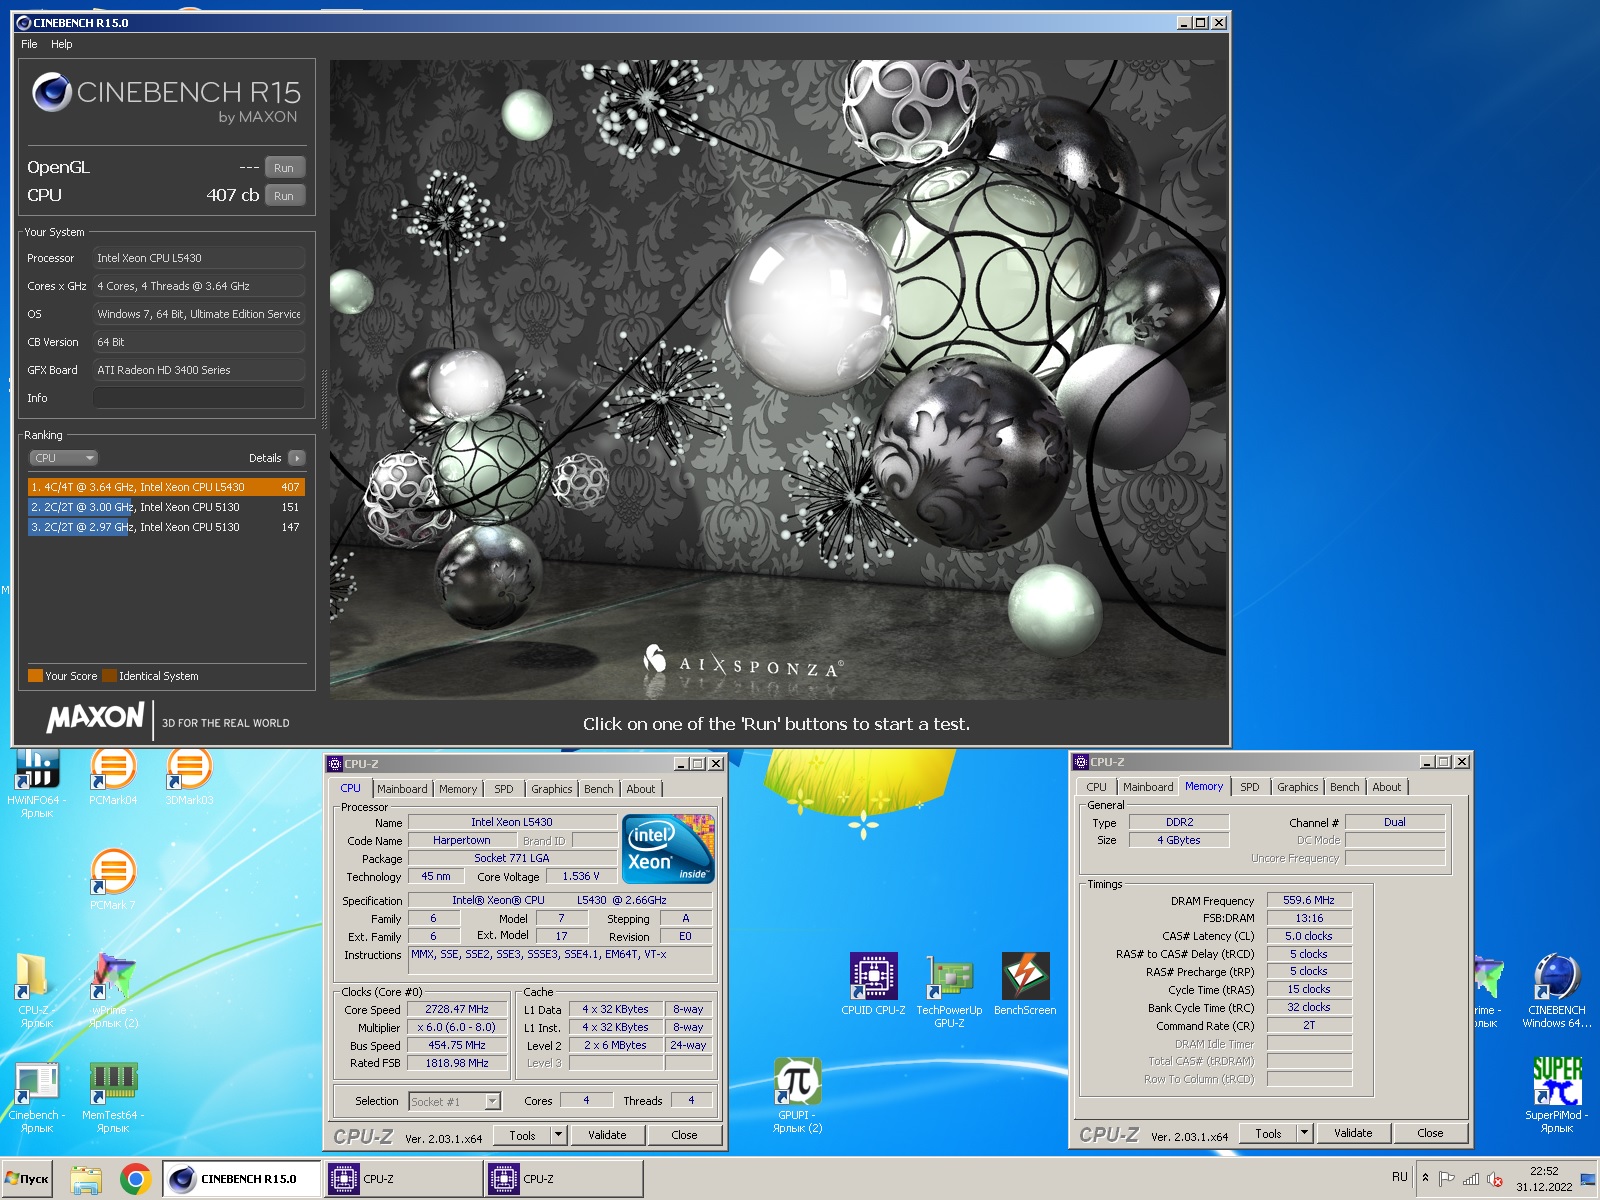Image resolution: width=1600 pixels, height=1200 pixels.
Task: Run the CPU benchmark test
Action: tap(284, 196)
